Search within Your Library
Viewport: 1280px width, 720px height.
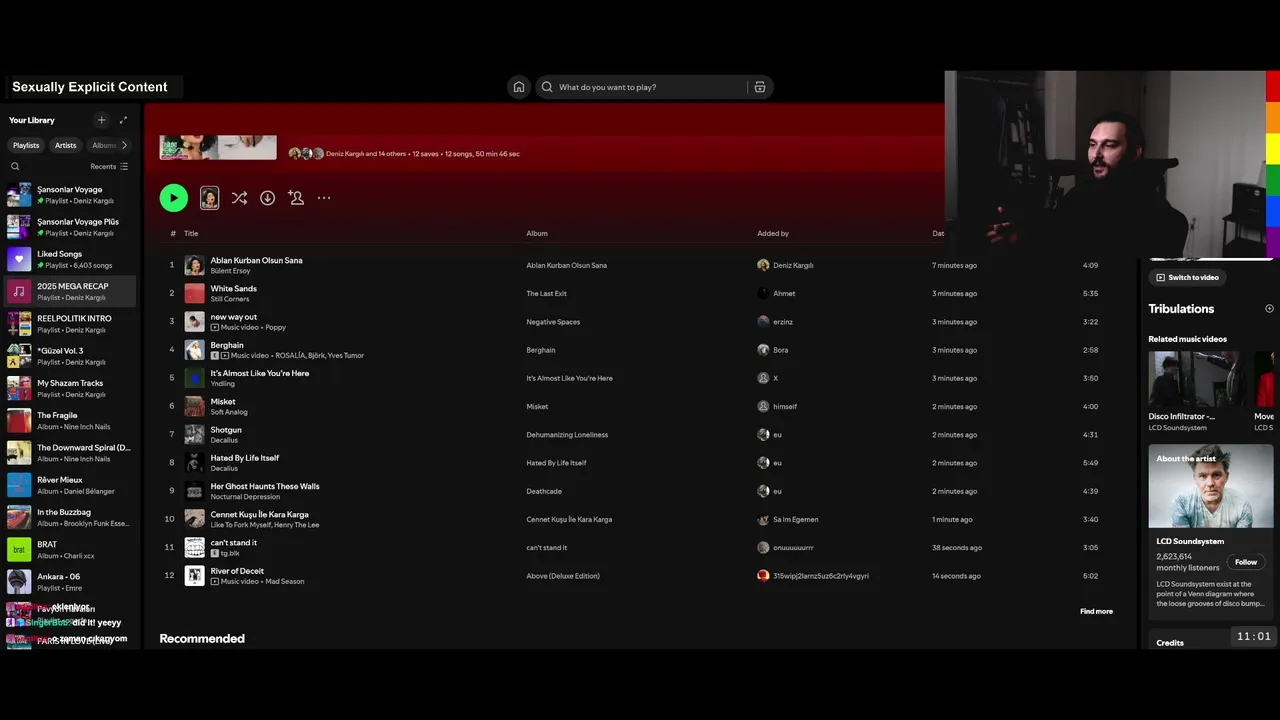(15, 167)
